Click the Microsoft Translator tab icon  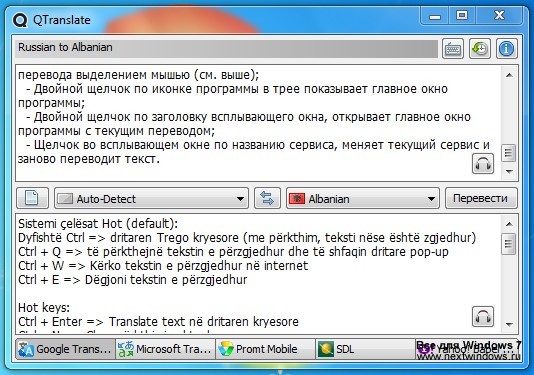pyautogui.click(x=125, y=349)
